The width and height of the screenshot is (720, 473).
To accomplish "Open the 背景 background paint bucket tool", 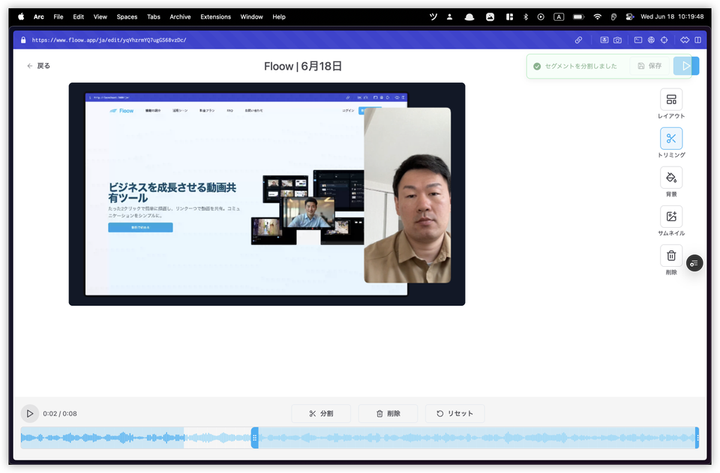I will click(671, 178).
